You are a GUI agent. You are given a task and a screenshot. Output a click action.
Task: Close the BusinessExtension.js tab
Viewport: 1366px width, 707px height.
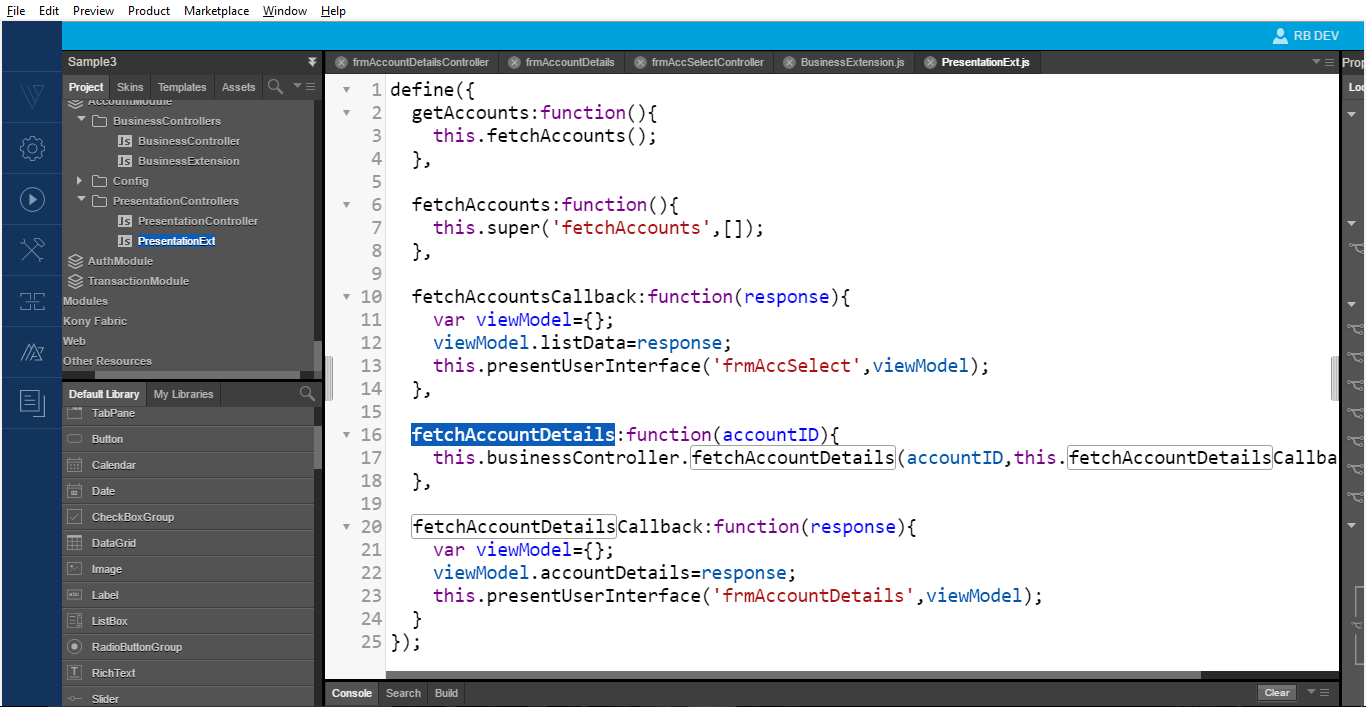pos(789,62)
